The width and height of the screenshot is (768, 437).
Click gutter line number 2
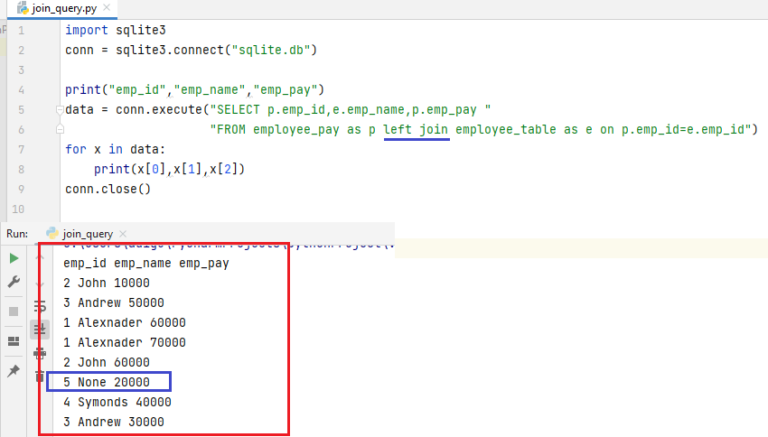[x=21, y=50]
